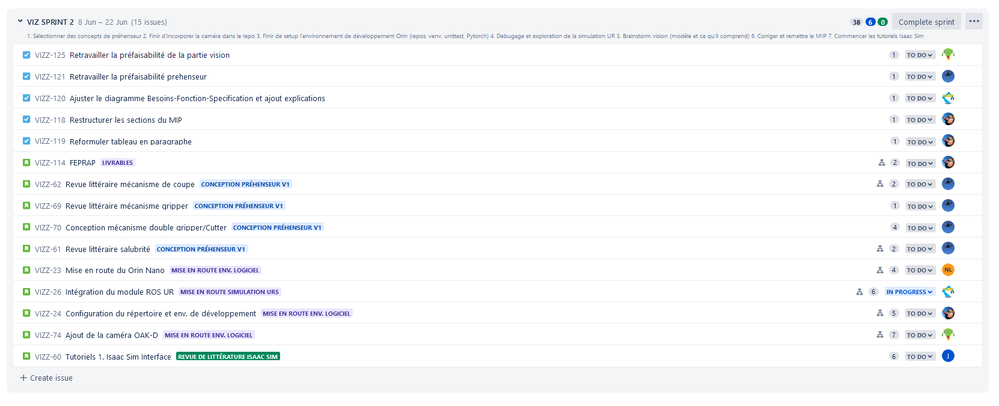Click the story icon of VIZZ-114
This screenshot has height=406, width=999.
point(27,163)
